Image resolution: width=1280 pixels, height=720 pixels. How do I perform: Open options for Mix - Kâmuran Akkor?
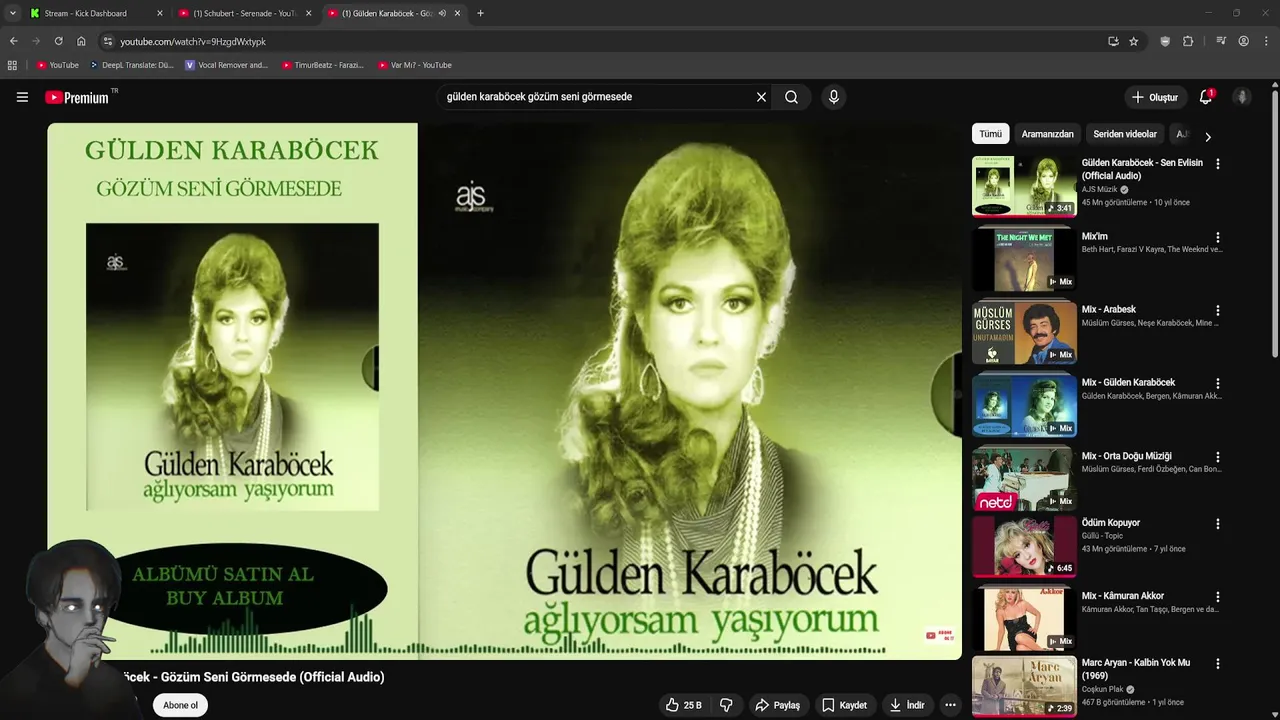click(1217, 597)
